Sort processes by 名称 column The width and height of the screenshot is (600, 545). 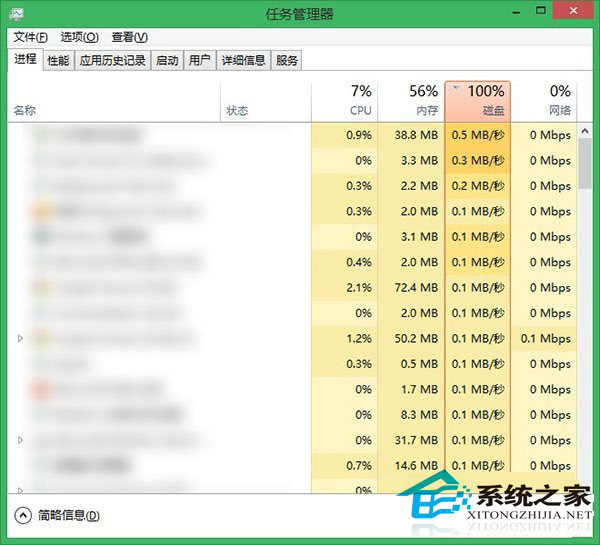(114, 102)
